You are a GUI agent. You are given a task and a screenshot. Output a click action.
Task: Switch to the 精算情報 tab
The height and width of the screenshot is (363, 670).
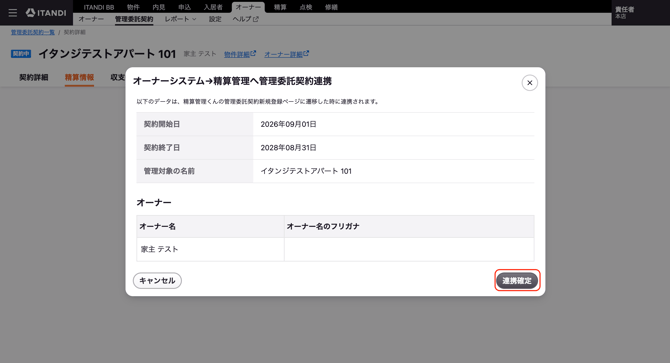click(x=79, y=77)
